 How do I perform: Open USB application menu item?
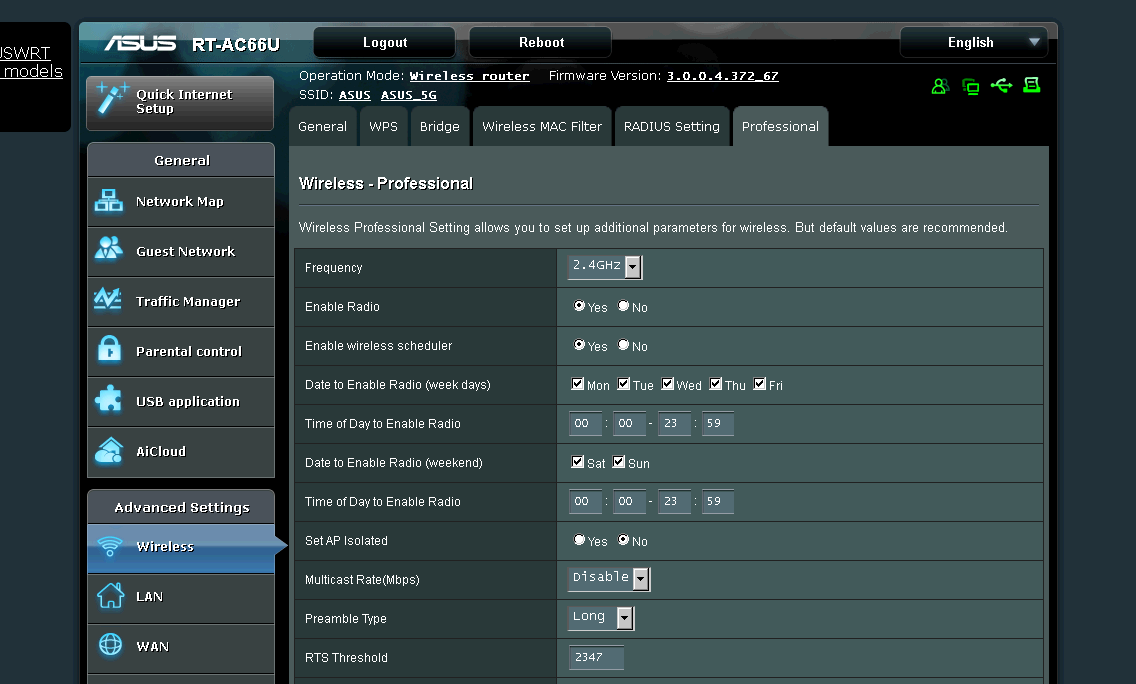181,401
